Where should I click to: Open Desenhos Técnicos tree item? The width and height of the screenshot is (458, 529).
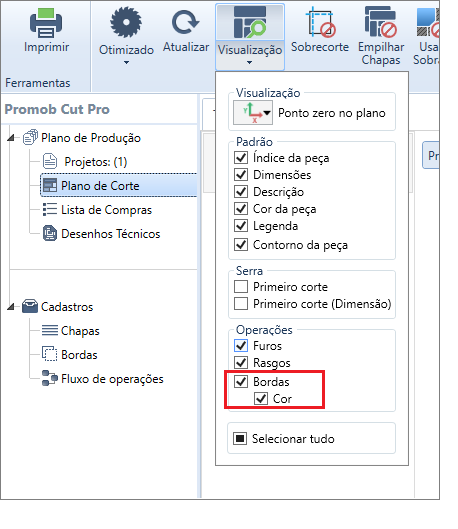tap(101, 233)
